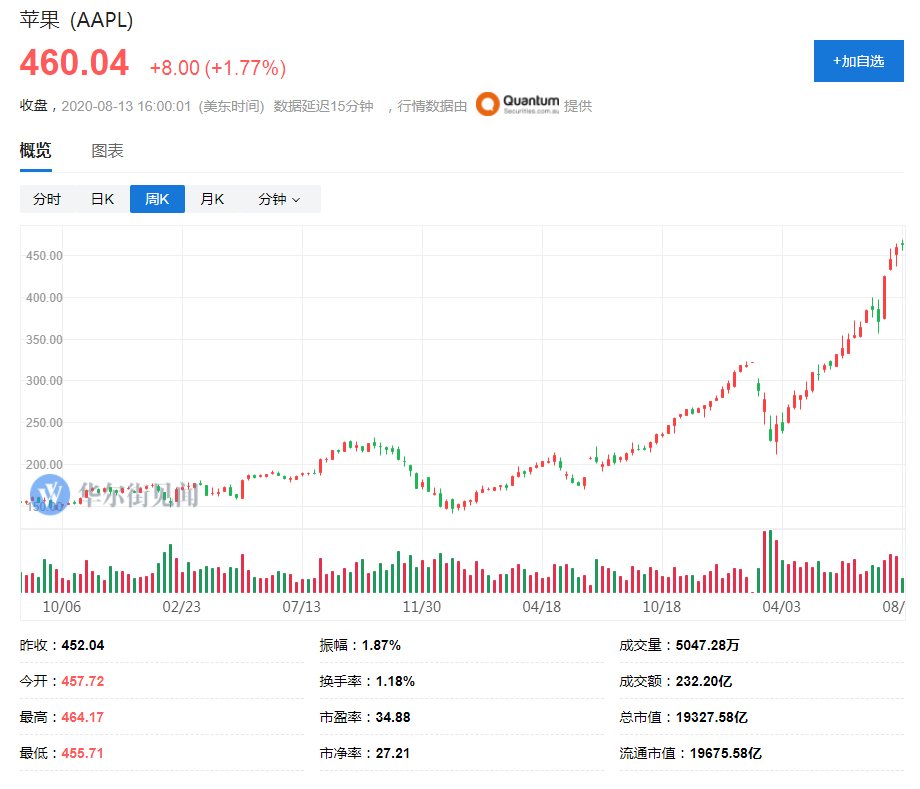Click the 04/03 date axis label

pyautogui.click(x=782, y=607)
